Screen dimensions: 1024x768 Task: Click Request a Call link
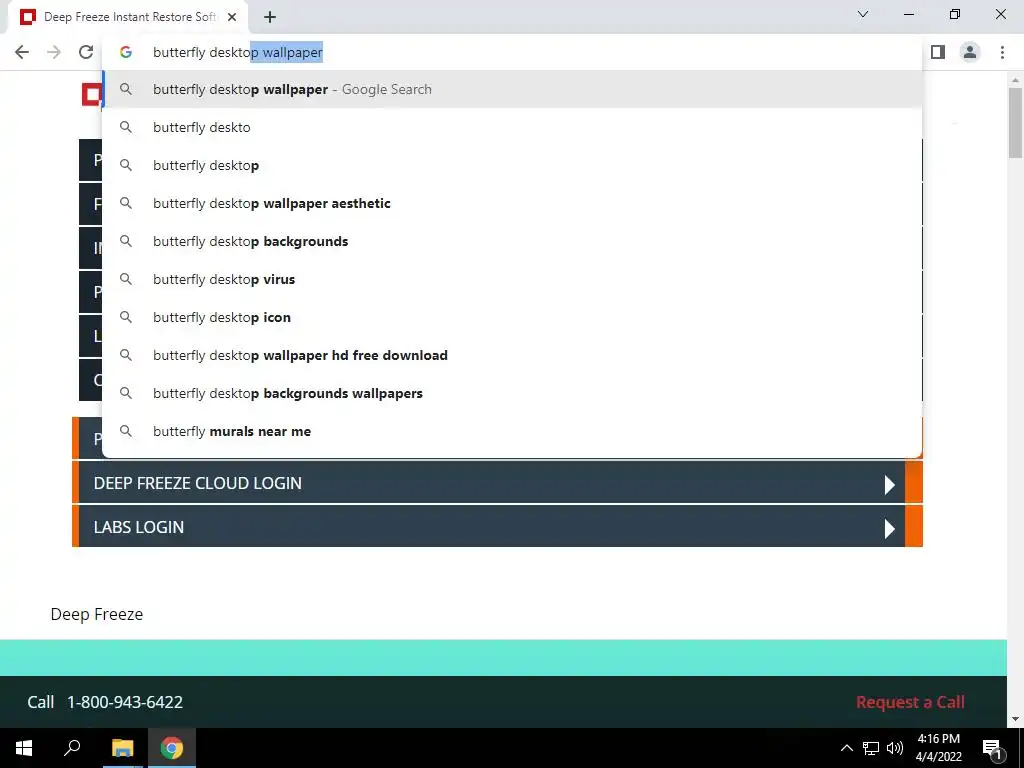[x=910, y=702]
